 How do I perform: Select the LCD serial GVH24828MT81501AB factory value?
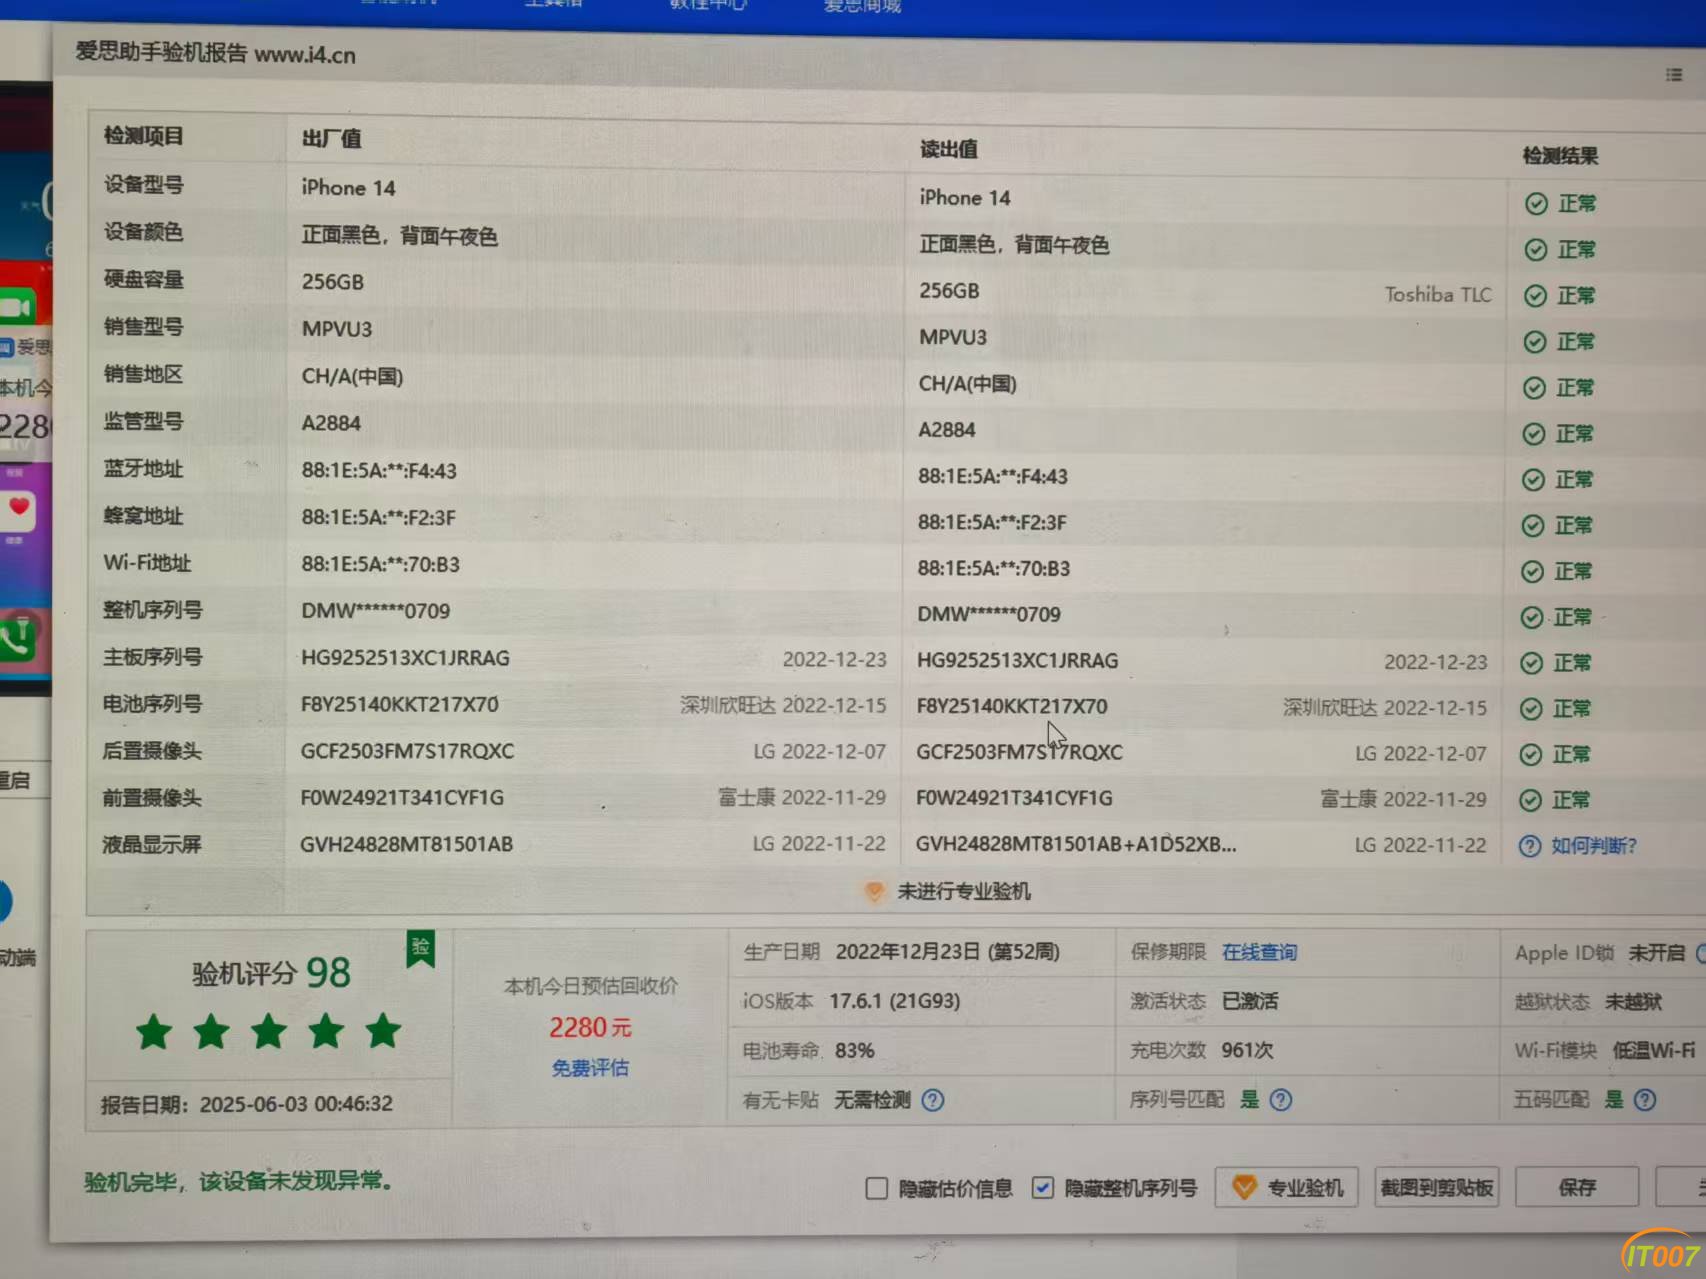407,844
